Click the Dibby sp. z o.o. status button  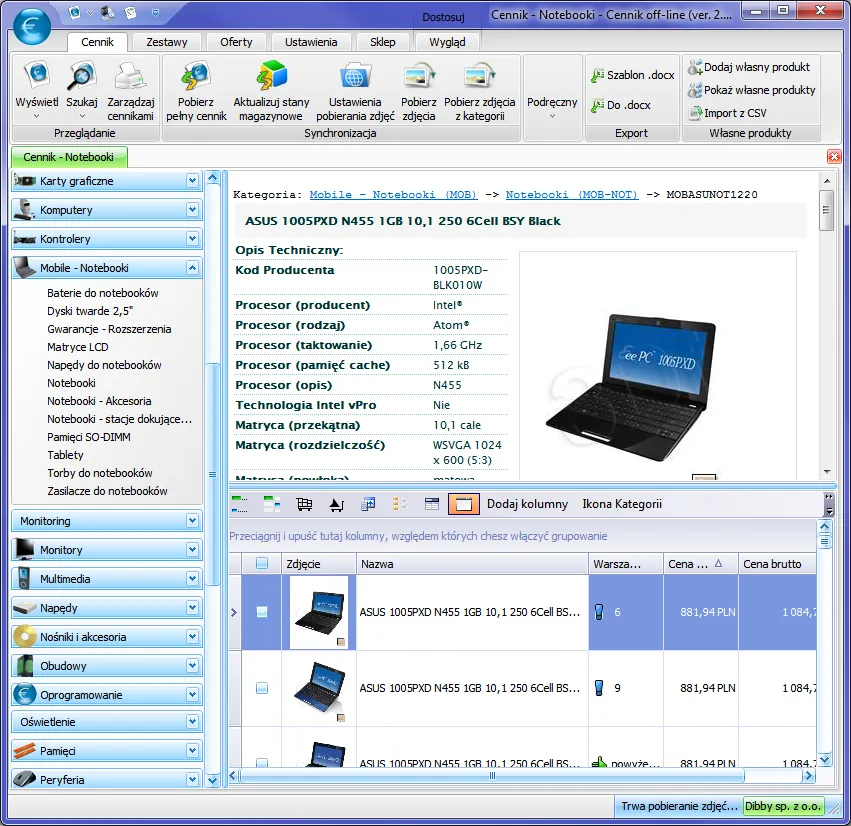click(x=783, y=806)
